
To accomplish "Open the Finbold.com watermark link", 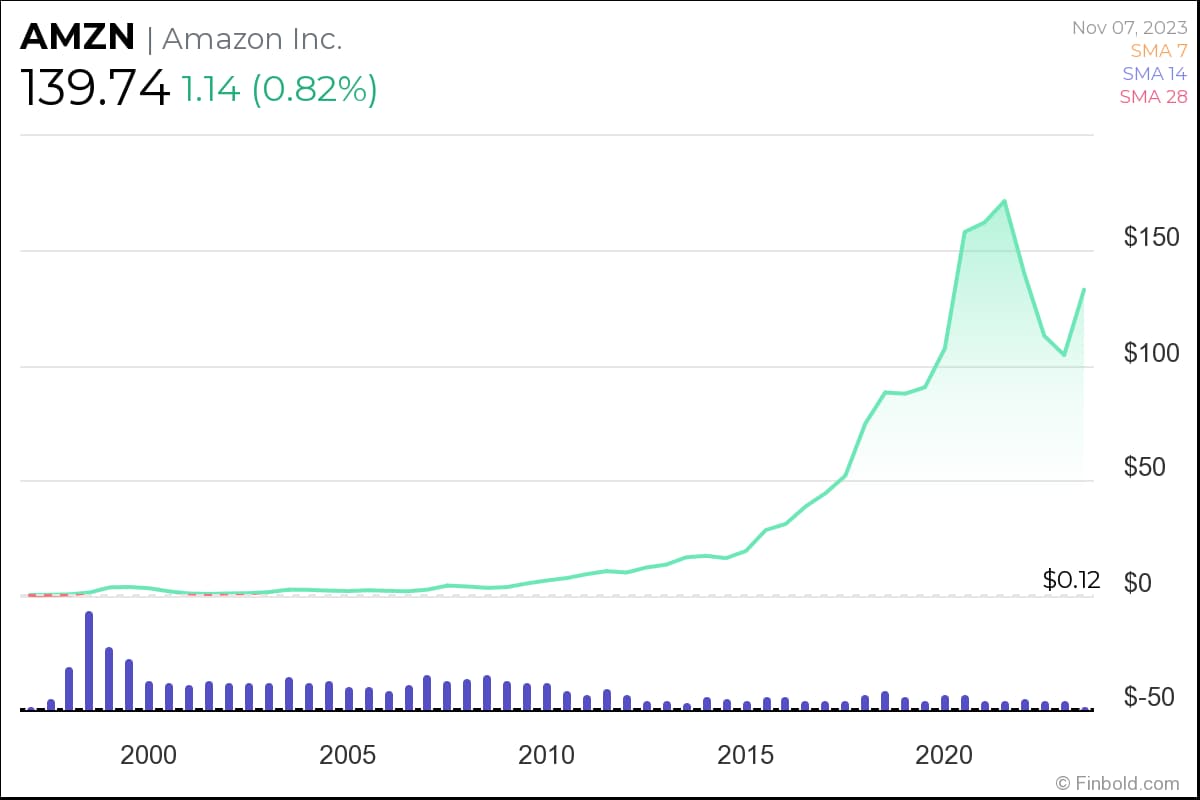I will (1118, 782).
